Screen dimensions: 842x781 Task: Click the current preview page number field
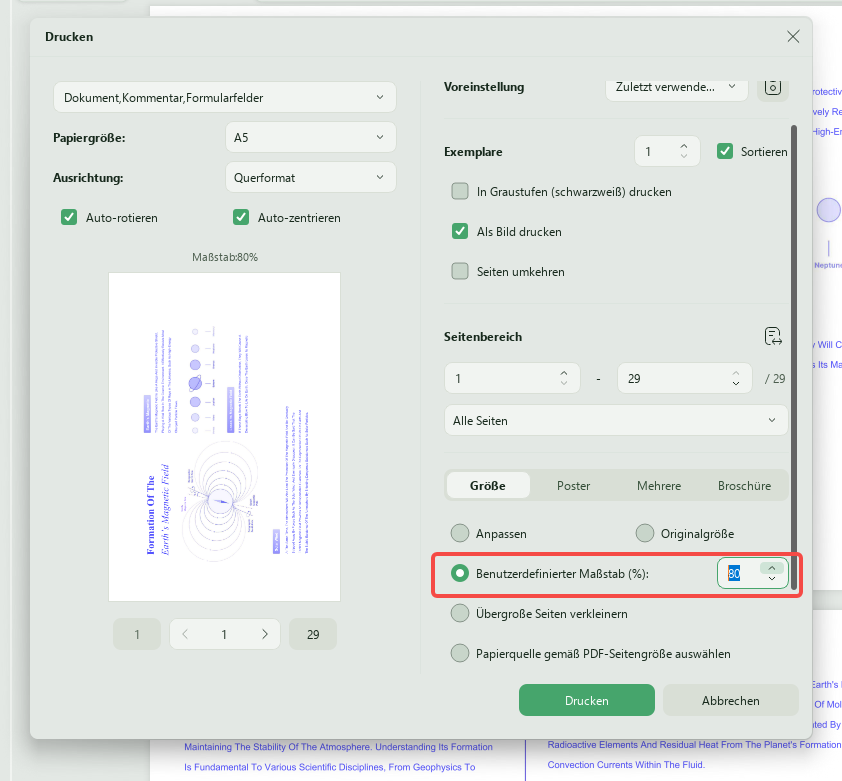tap(224, 634)
